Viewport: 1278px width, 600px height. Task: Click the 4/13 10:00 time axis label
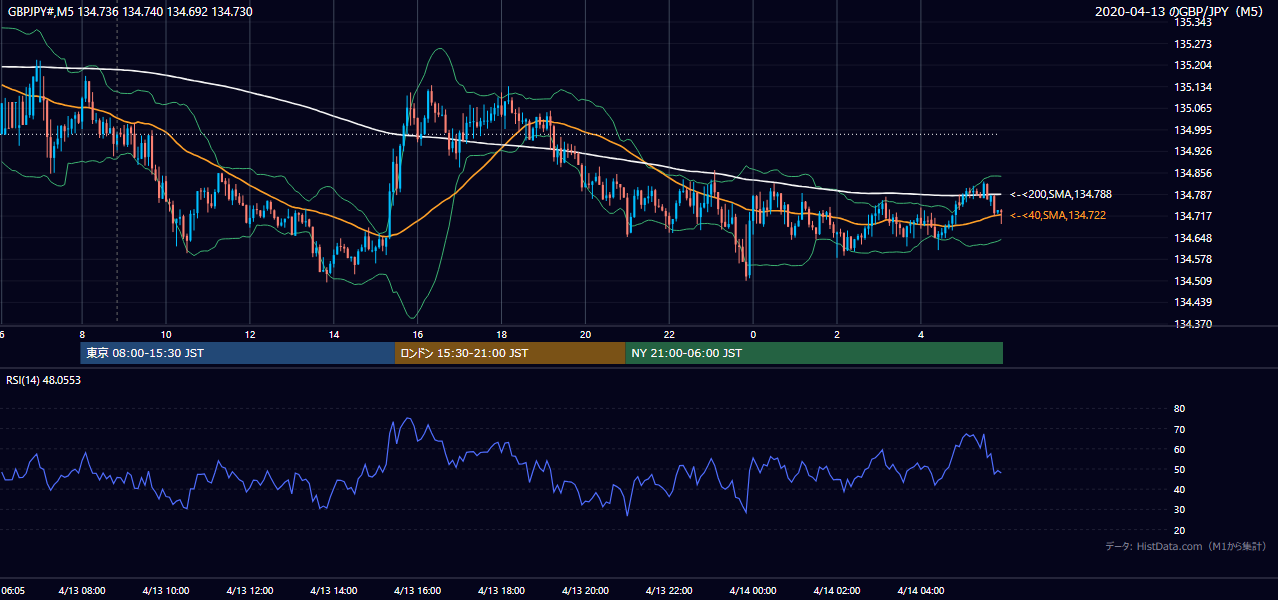pos(166,591)
